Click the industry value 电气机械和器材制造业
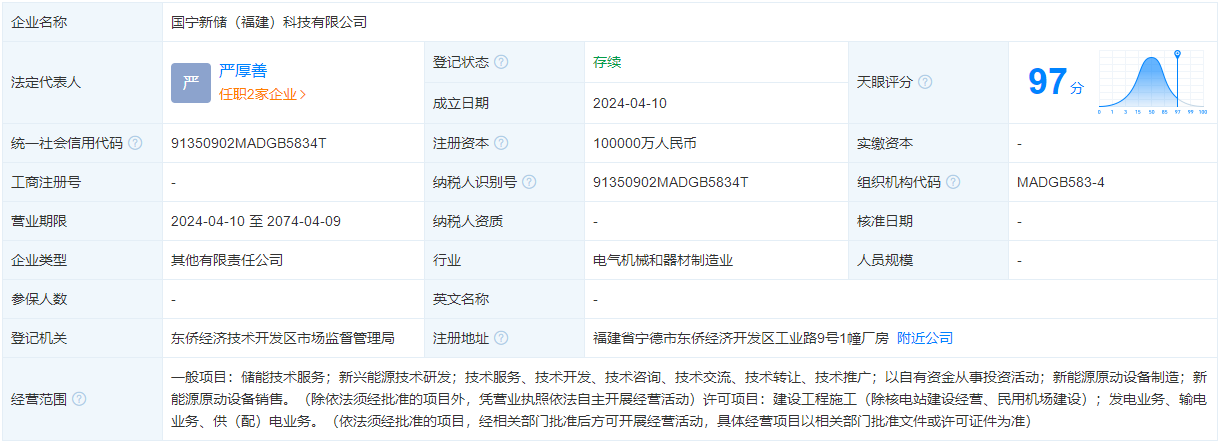The height and width of the screenshot is (443, 1220). pyautogui.click(x=663, y=260)
